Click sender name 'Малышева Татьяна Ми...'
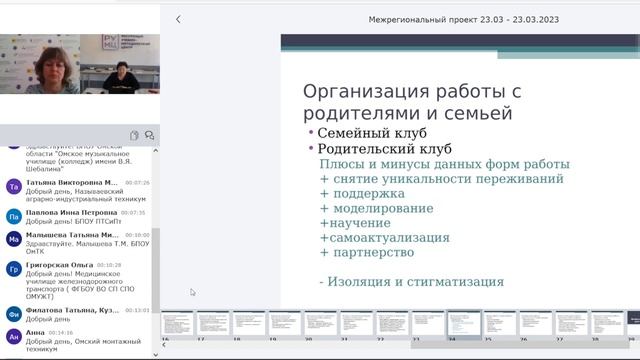The image size is (640, 360). click(x=72, y=235)
